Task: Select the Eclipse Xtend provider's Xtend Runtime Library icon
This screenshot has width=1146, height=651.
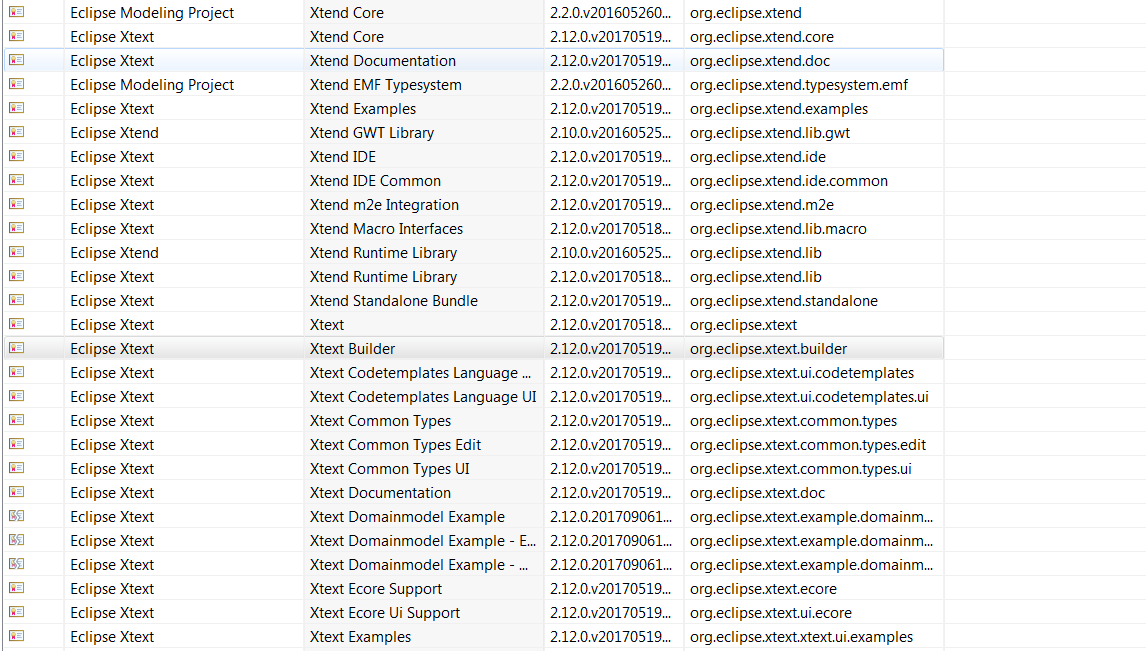Action: 16,252
